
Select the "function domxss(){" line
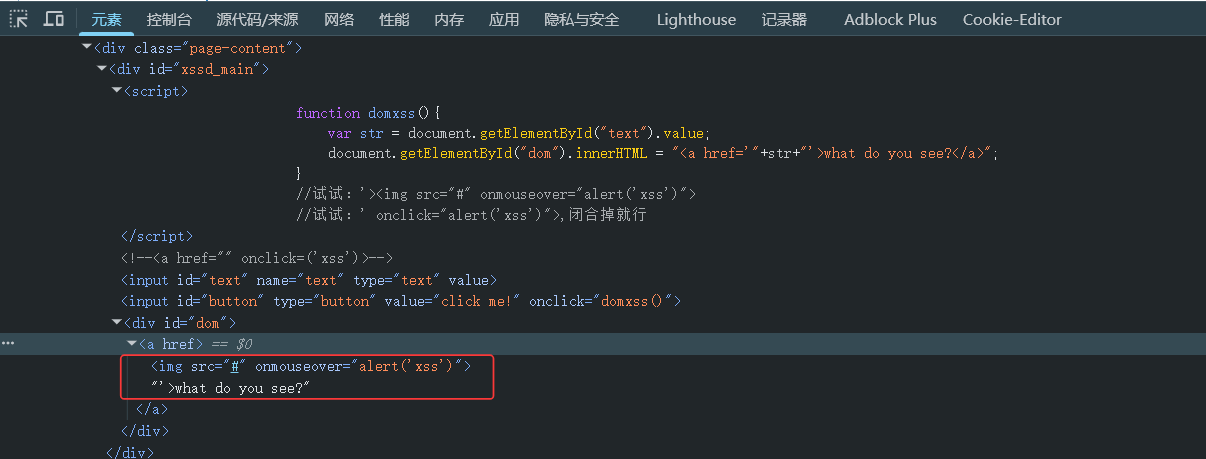tap(368, 113)
